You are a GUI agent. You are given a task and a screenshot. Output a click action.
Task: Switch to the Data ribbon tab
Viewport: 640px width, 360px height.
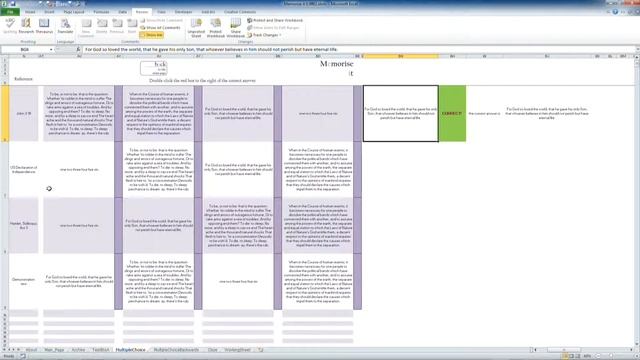(122, 12)
